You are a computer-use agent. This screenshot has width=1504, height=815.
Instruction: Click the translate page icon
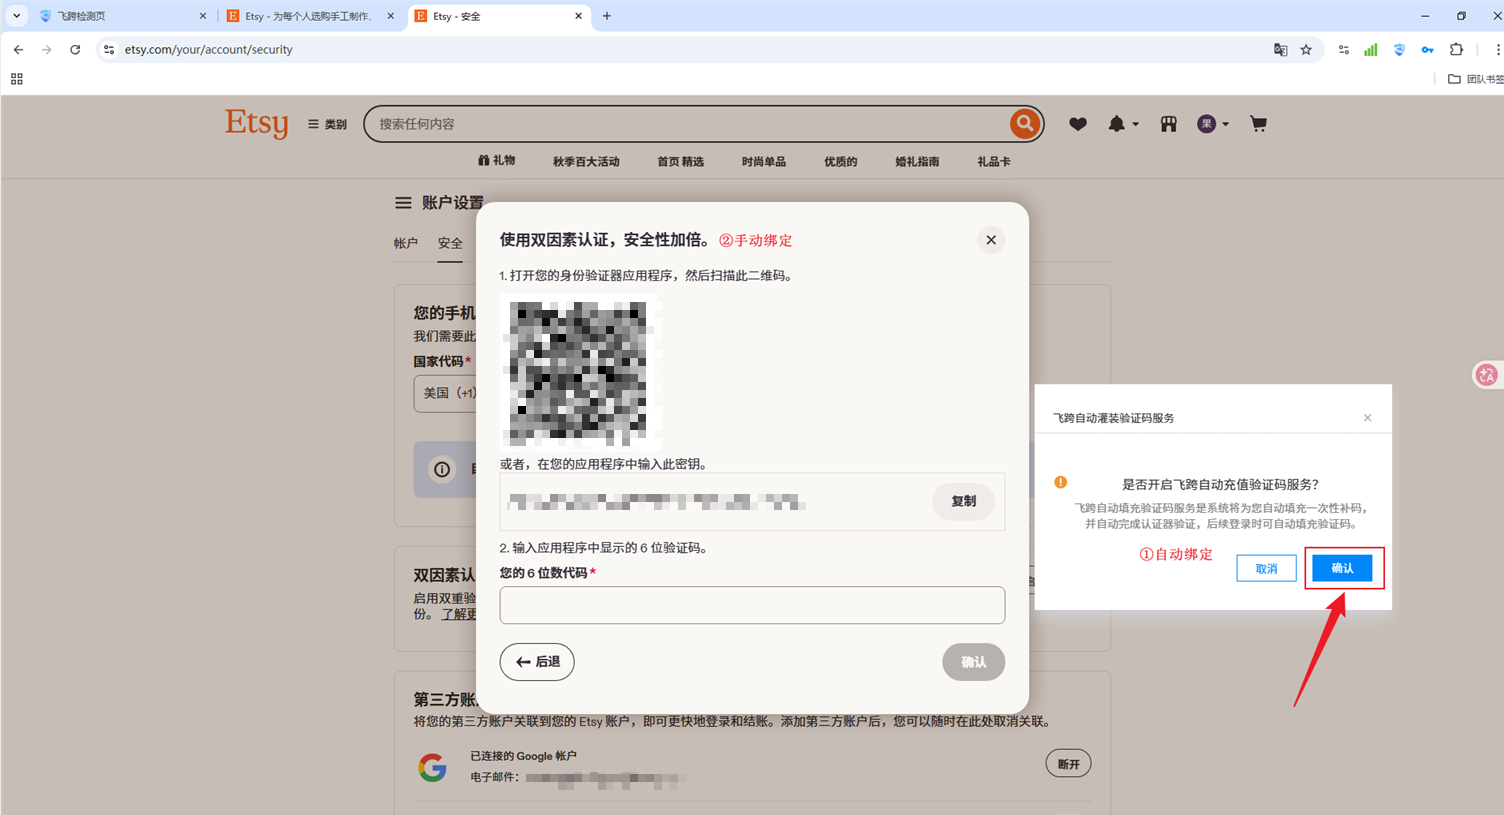(1280, 49)
